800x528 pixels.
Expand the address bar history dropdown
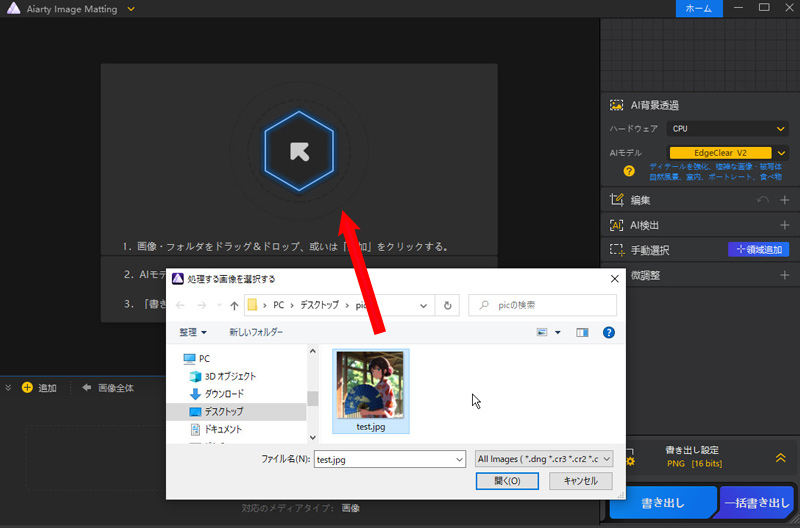(x=423, y=306)
